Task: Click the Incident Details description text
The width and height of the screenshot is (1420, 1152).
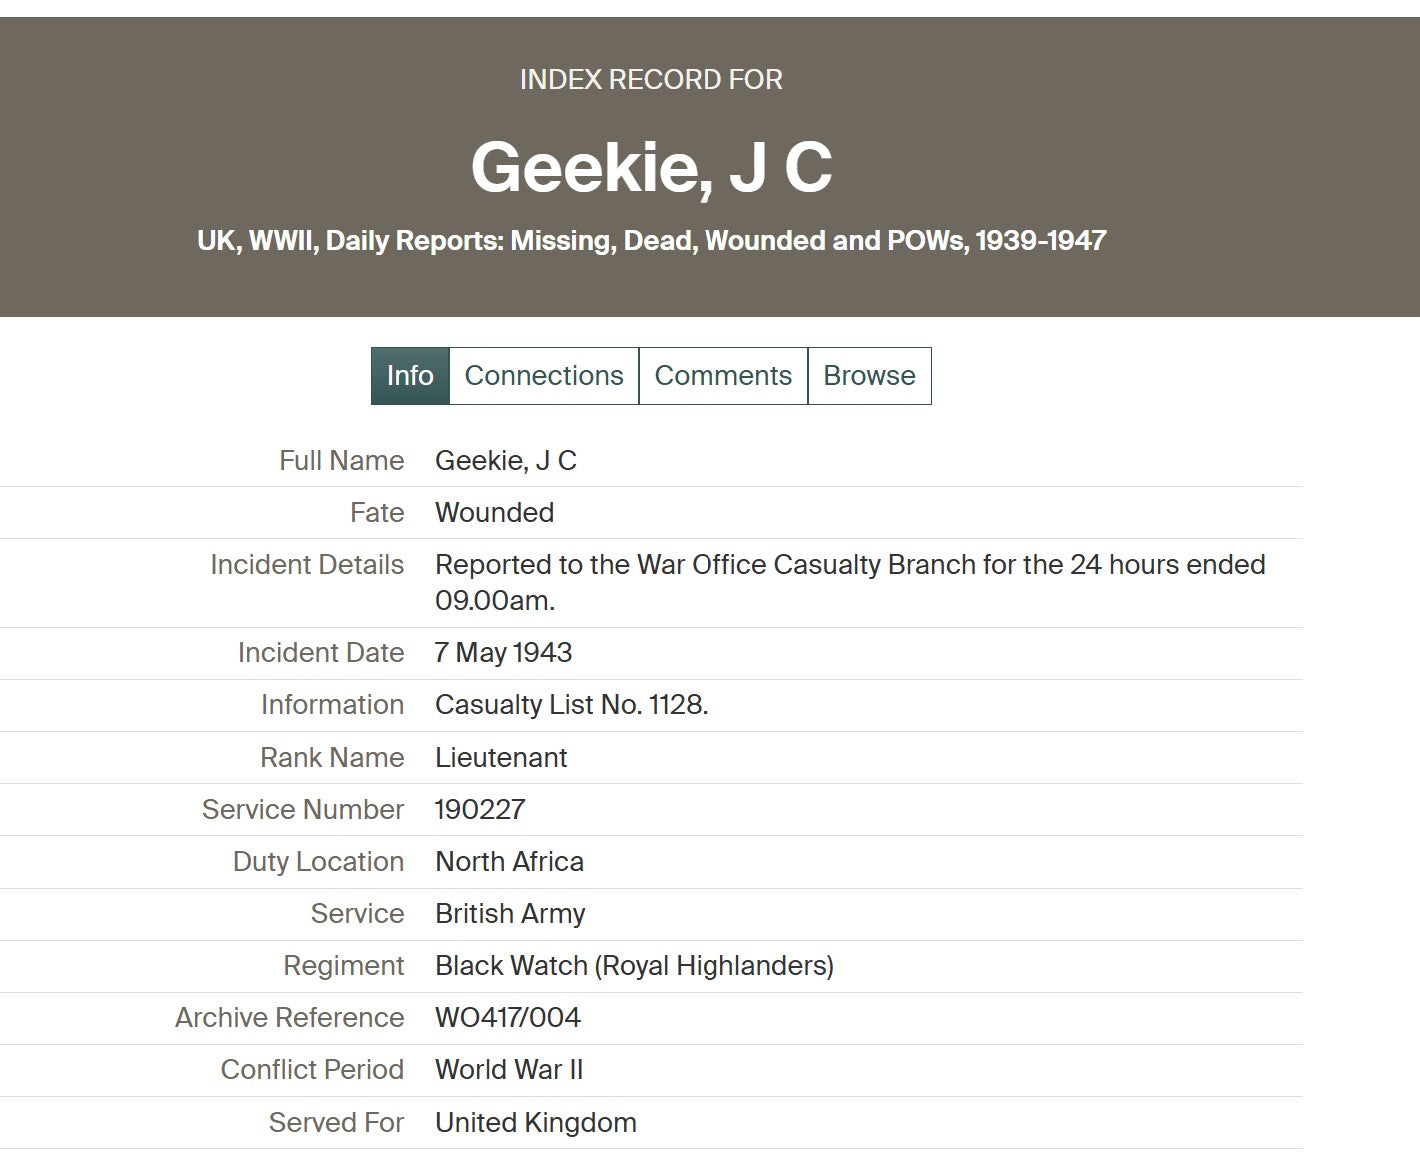Action: (x=850, y=583)
